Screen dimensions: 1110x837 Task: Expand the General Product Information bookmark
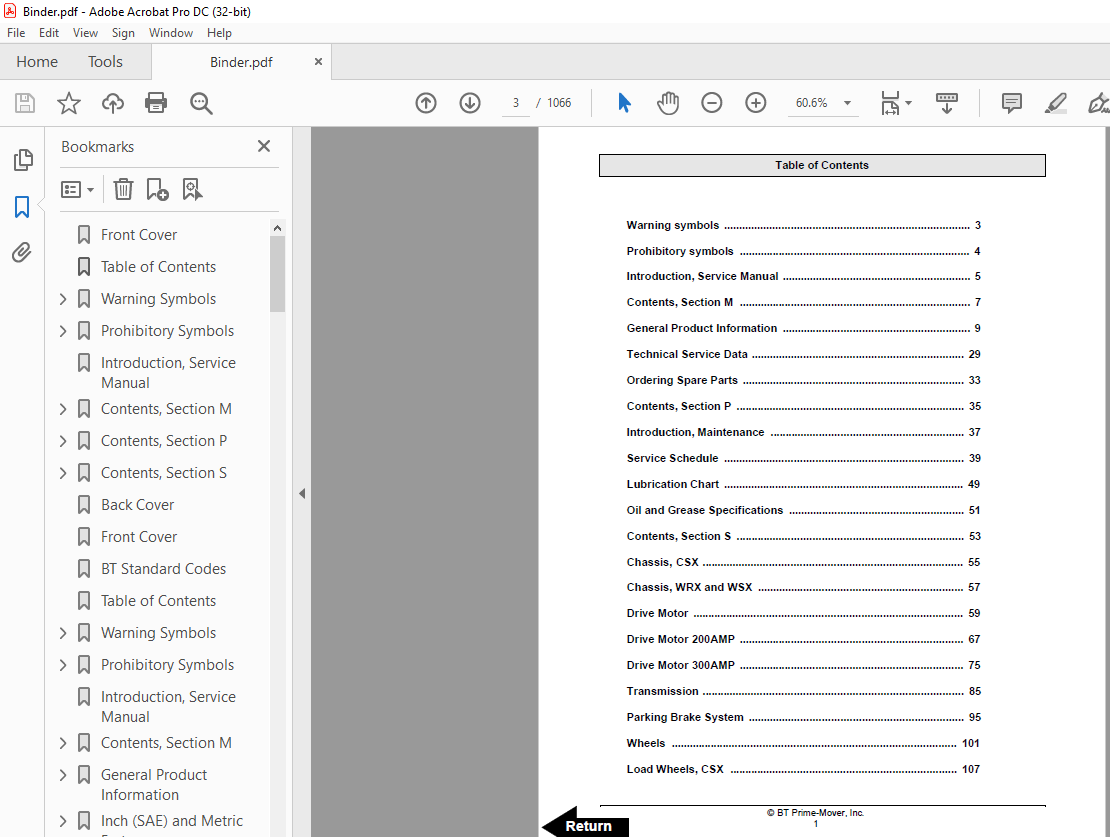[63, 775]
